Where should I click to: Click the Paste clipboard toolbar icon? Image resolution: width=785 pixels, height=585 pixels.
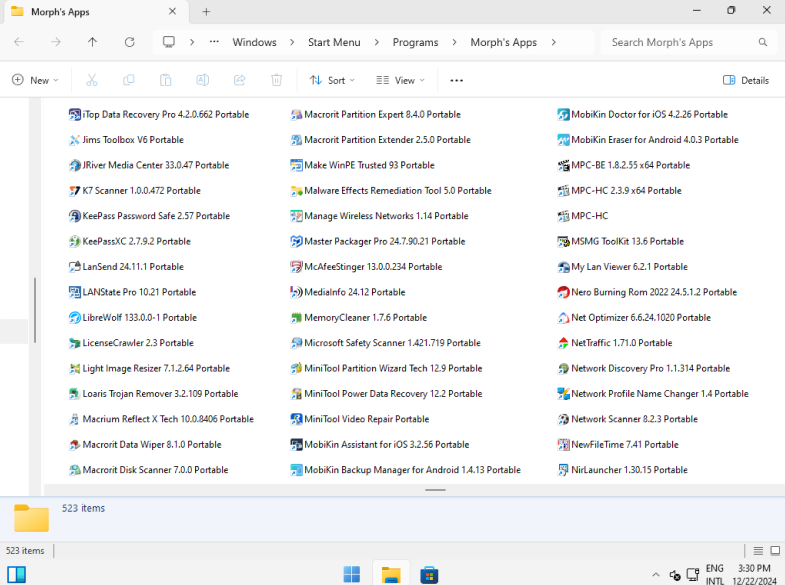click(x=166, y=80)
